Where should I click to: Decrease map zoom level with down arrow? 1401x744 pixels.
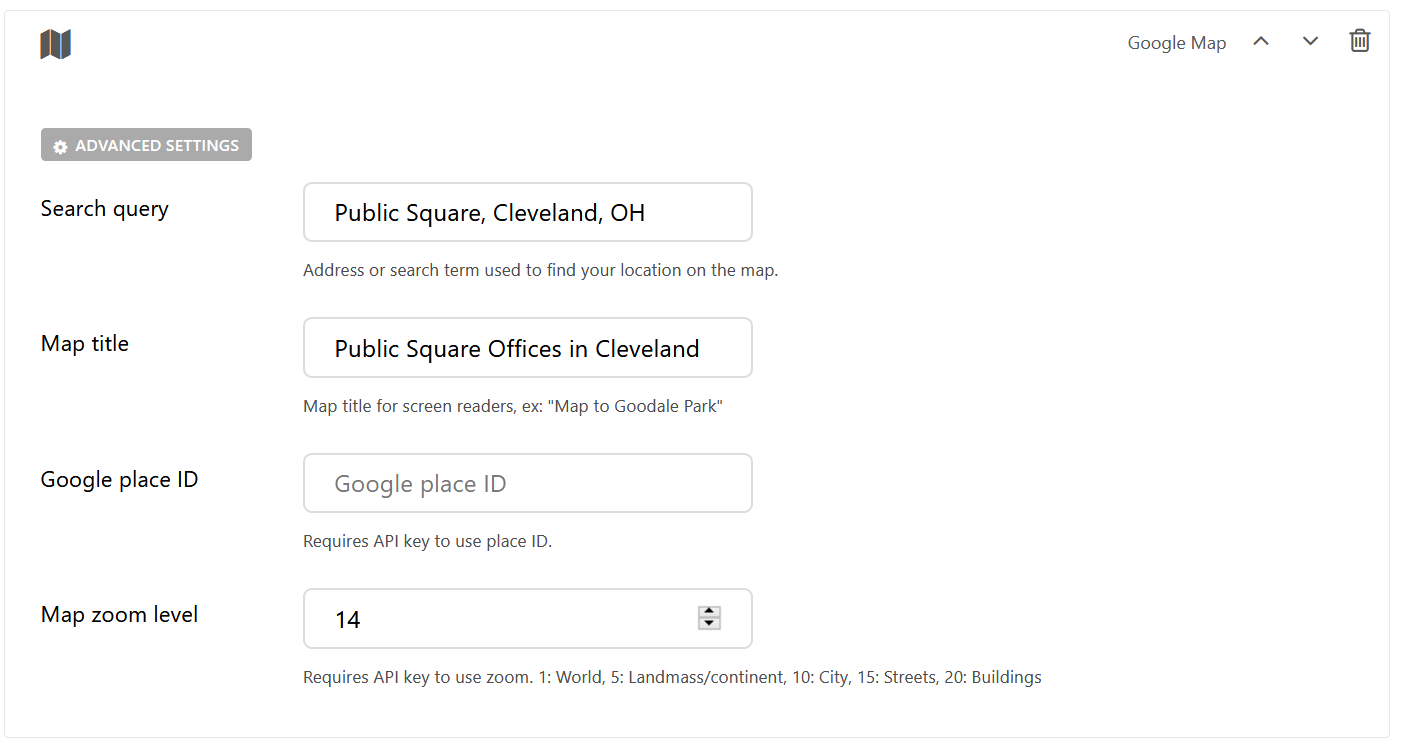[709, 624]
